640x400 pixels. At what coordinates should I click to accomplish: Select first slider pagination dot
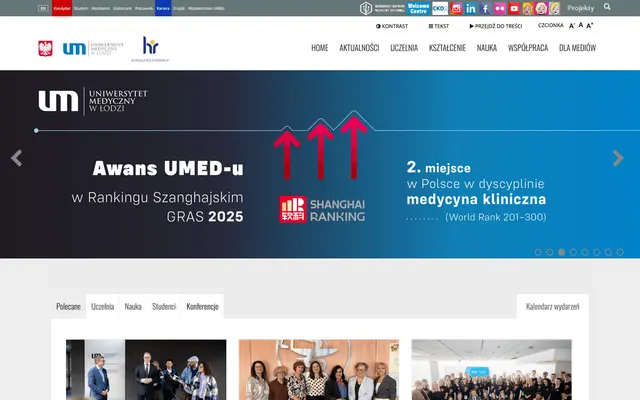click(538, 252)
